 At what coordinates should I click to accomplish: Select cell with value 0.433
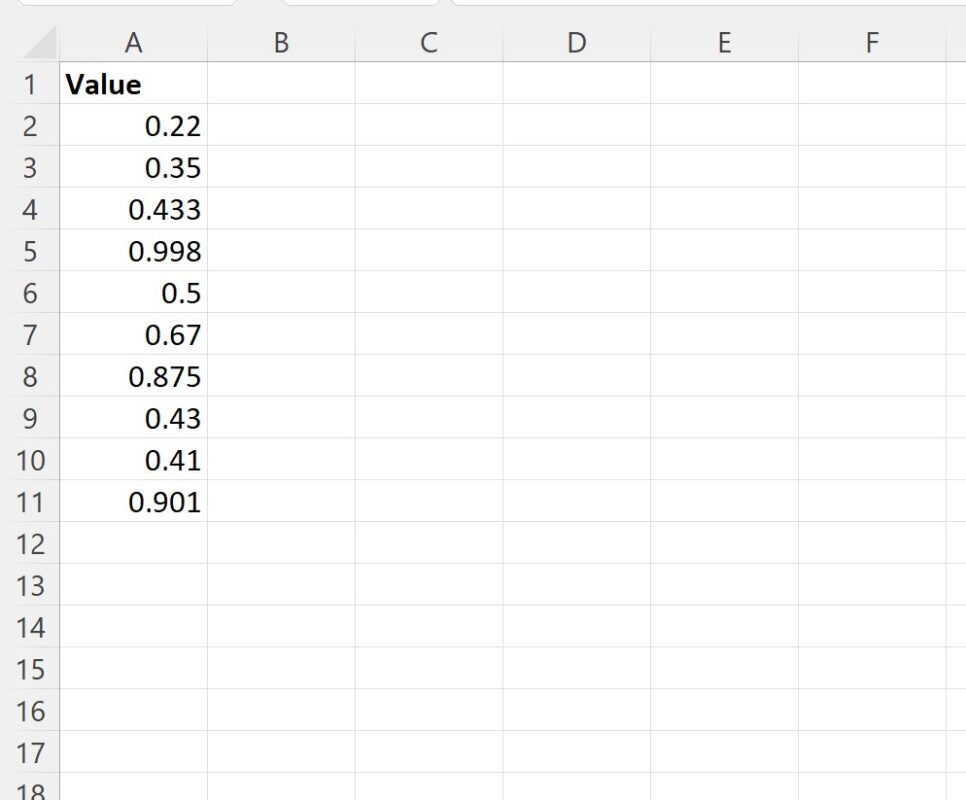point(133,210)
